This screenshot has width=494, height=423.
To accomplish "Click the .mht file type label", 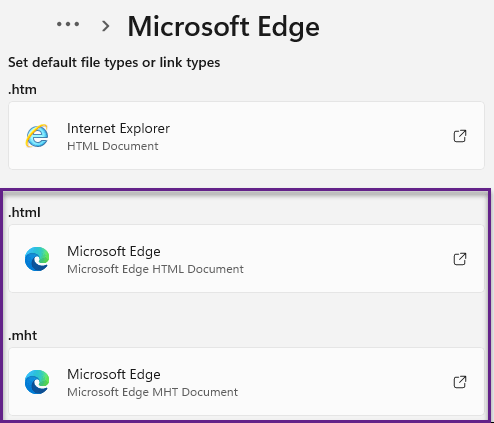I will click(x=23, y=335).
